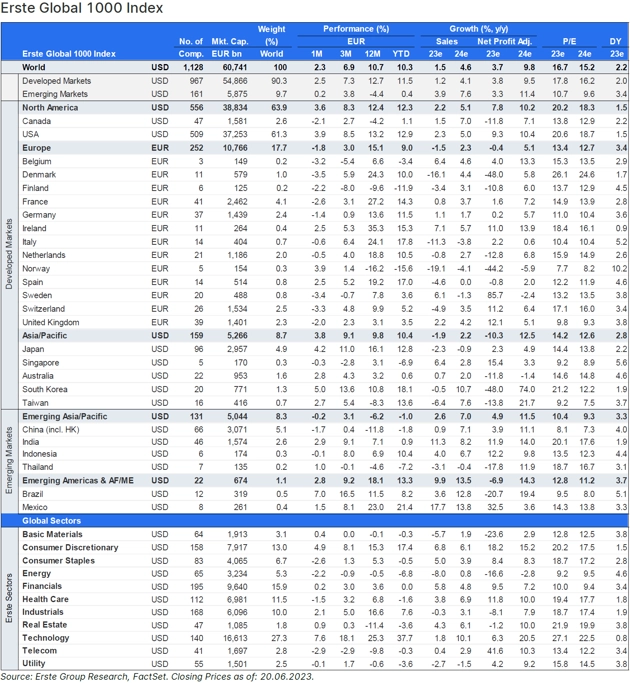Select the Real Estate sector label
630x683 pixels.
pos(44,625)
